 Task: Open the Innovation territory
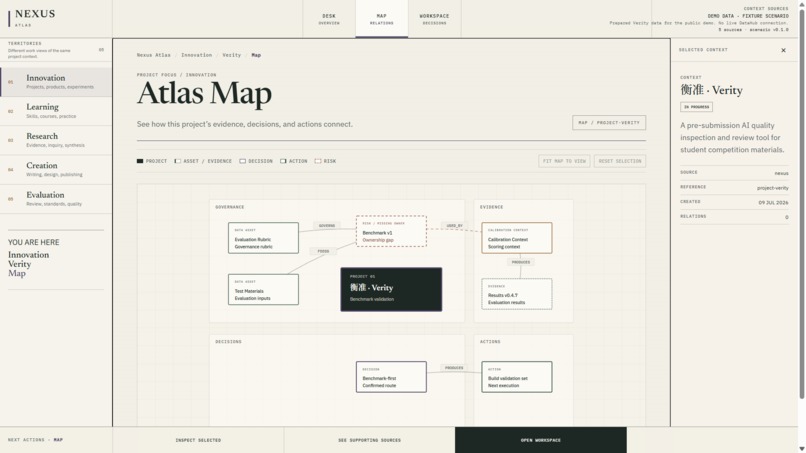coord(56,82)
